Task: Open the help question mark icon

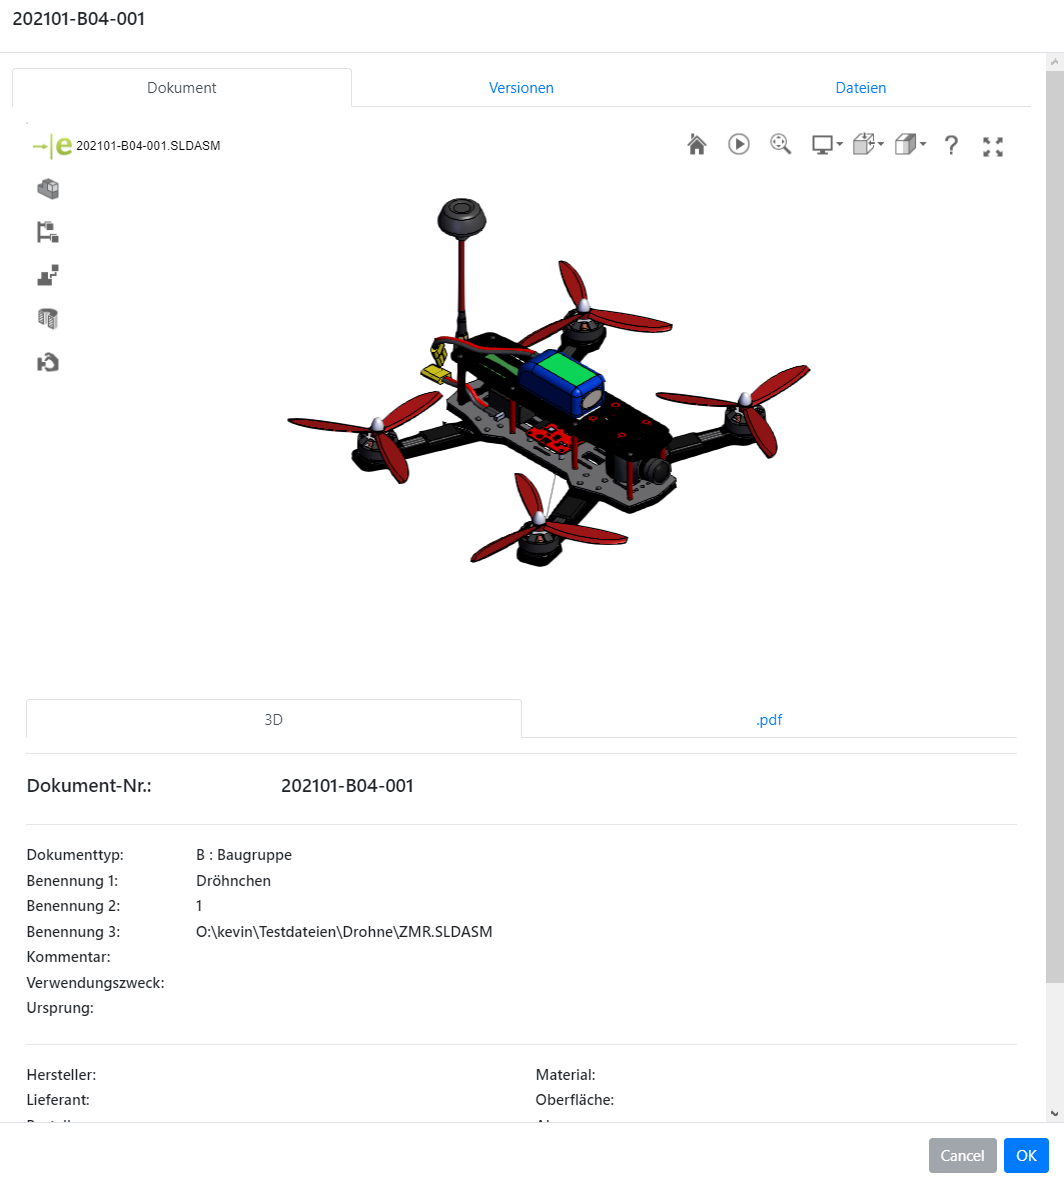Action: 951,146
